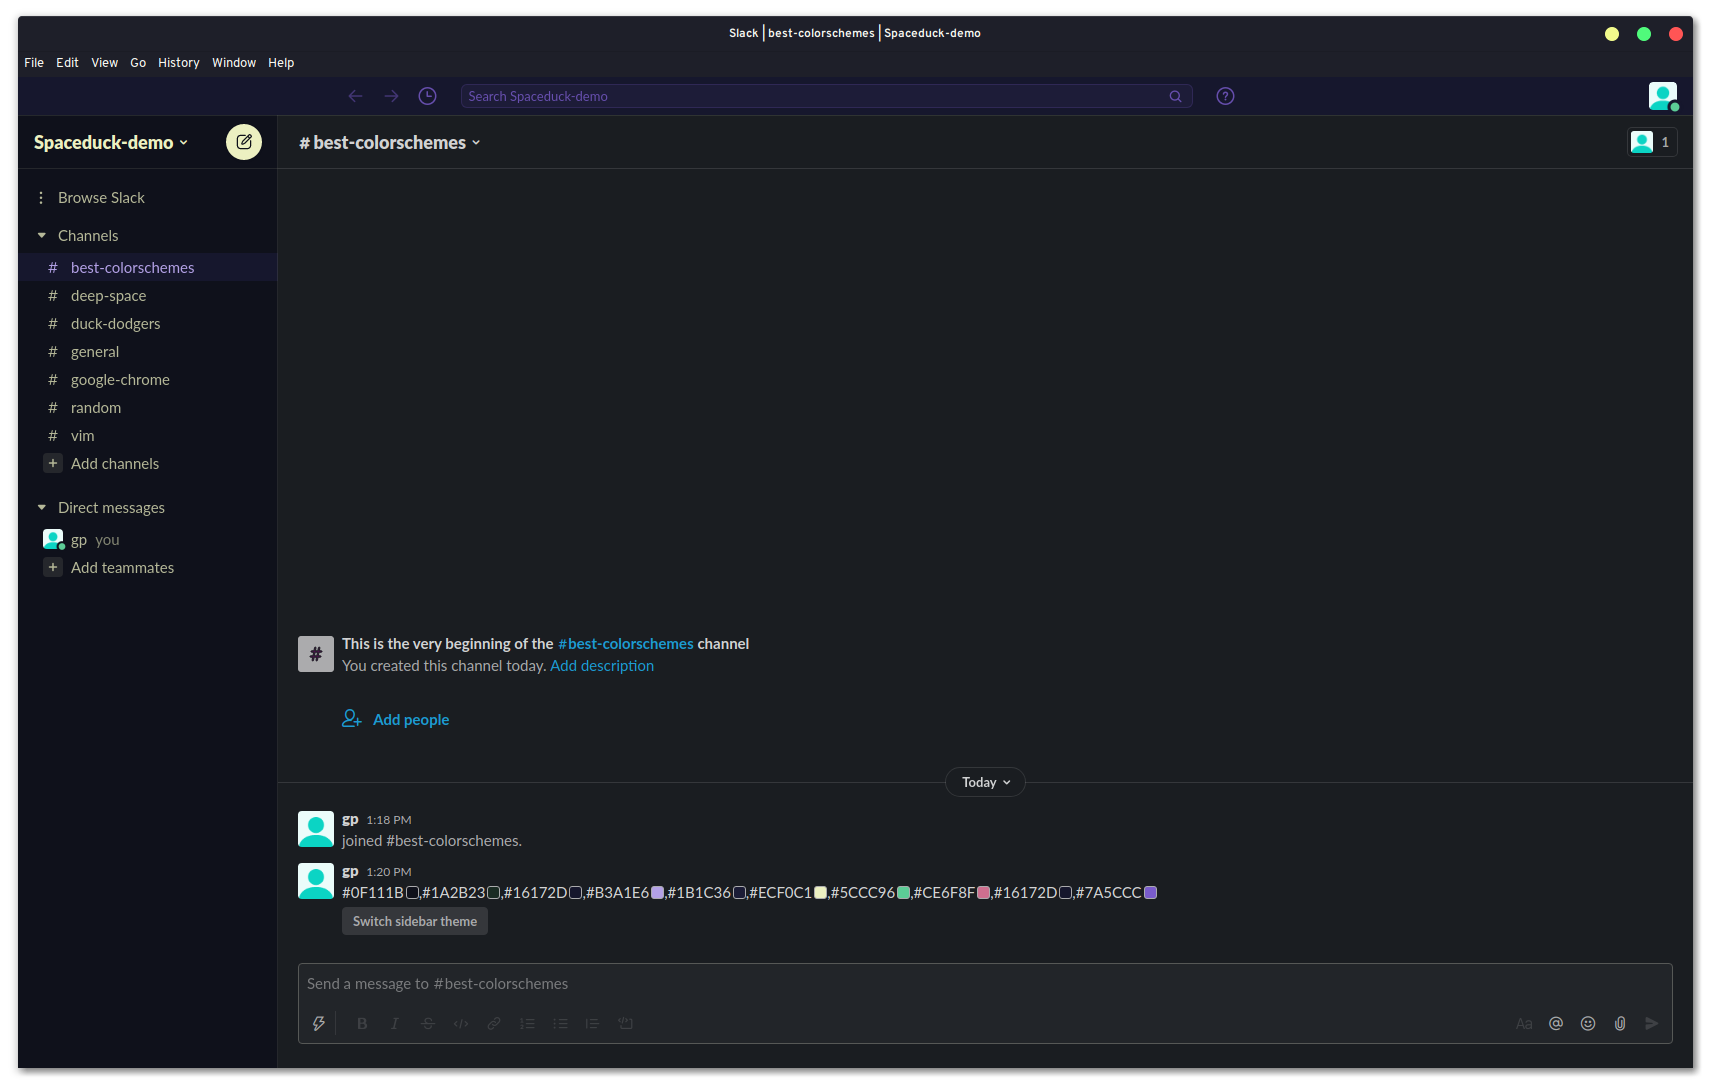Open #best-colorschemes channel header dropdown
This screenshot has height=1092, width=1715.
pyautogui.click(x=390, y=142)
